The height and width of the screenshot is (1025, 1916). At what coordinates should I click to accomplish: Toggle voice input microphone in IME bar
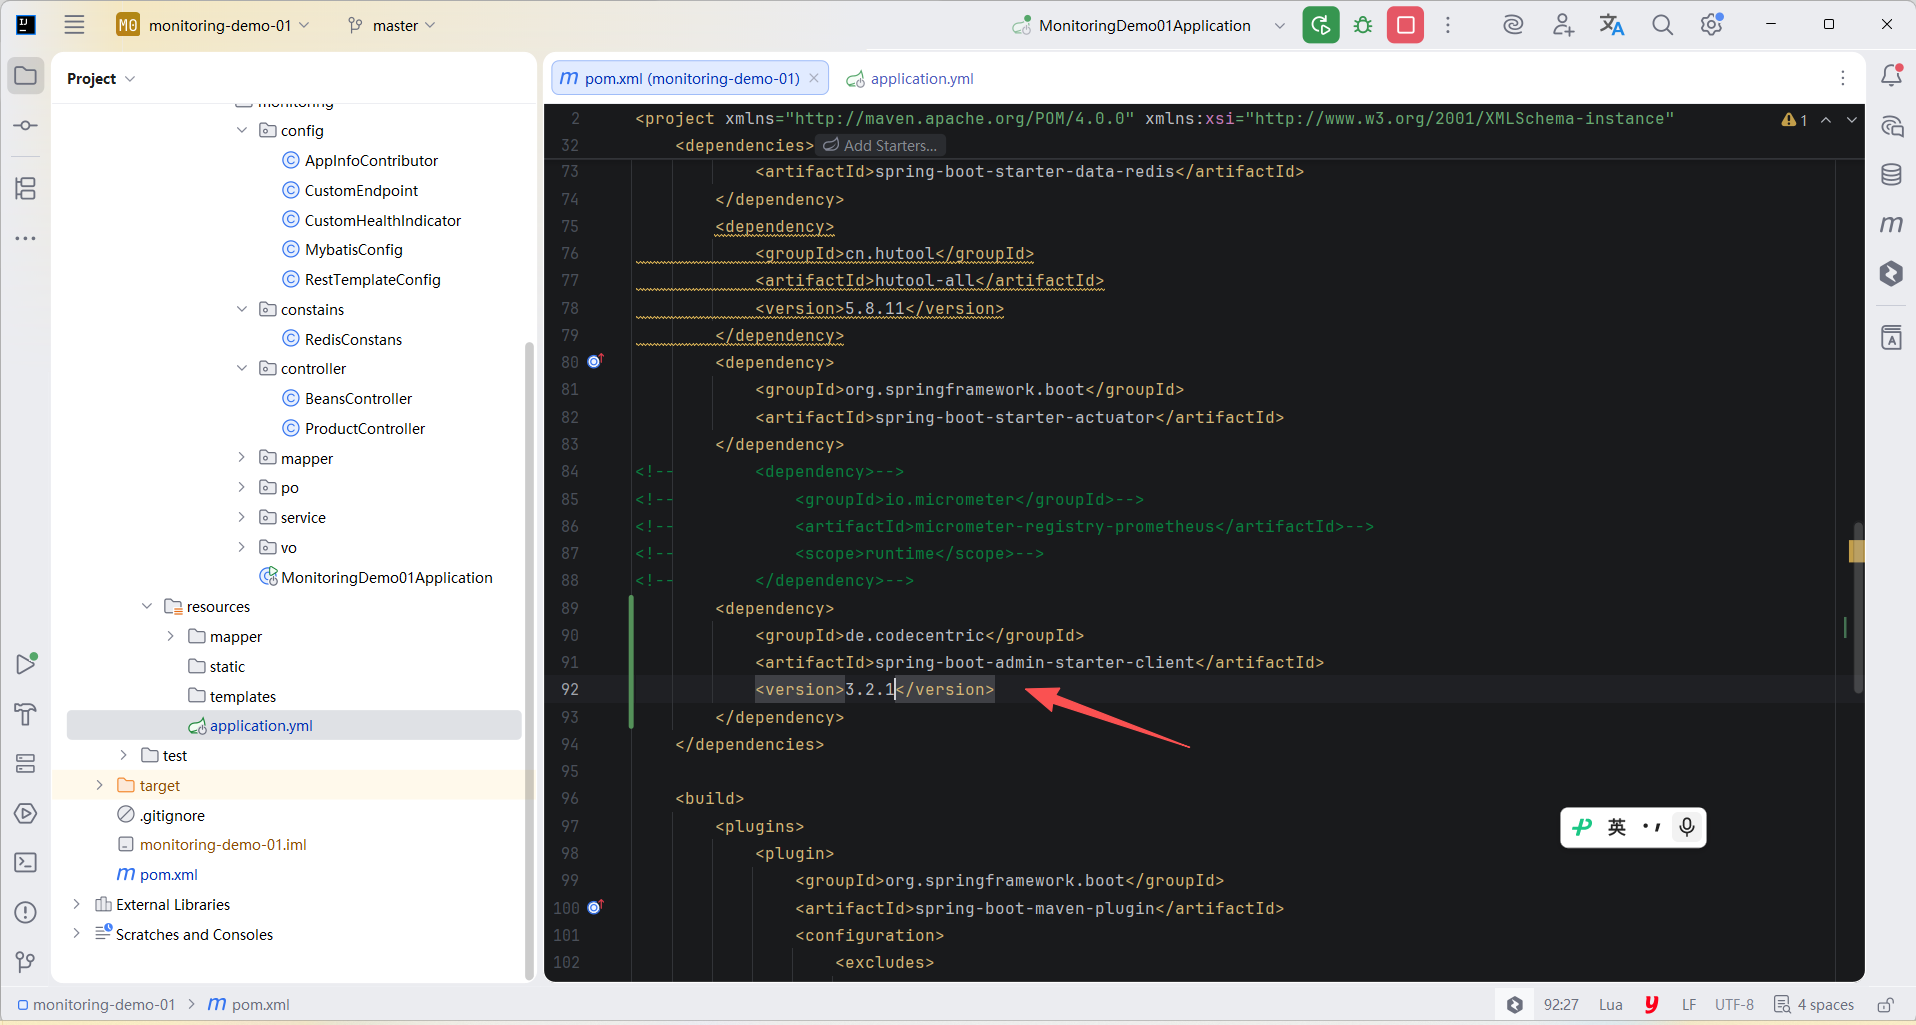[x=1686, y=827]
